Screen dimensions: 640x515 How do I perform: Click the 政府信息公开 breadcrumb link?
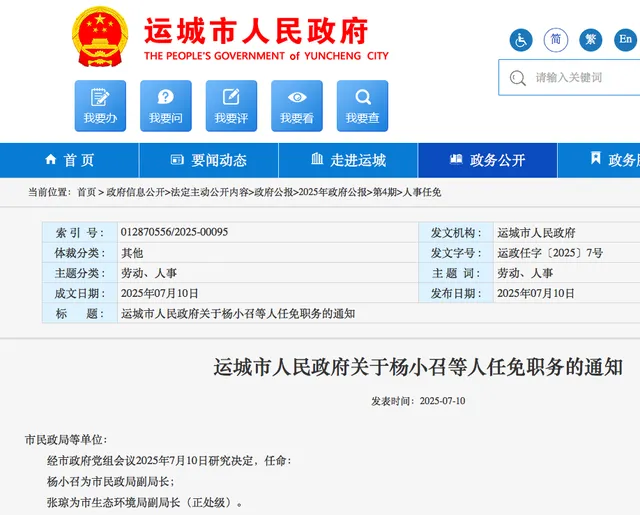[136, 192]
